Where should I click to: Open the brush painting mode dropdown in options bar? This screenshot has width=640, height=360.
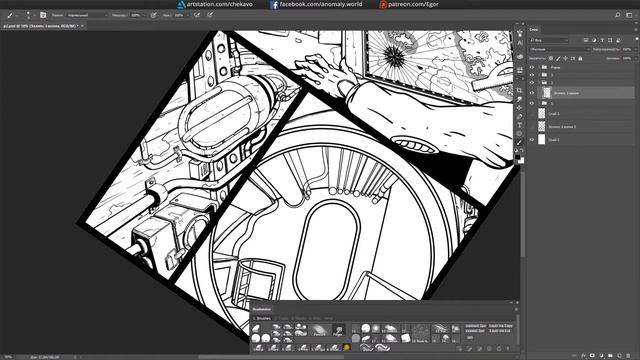click(87, 15)
